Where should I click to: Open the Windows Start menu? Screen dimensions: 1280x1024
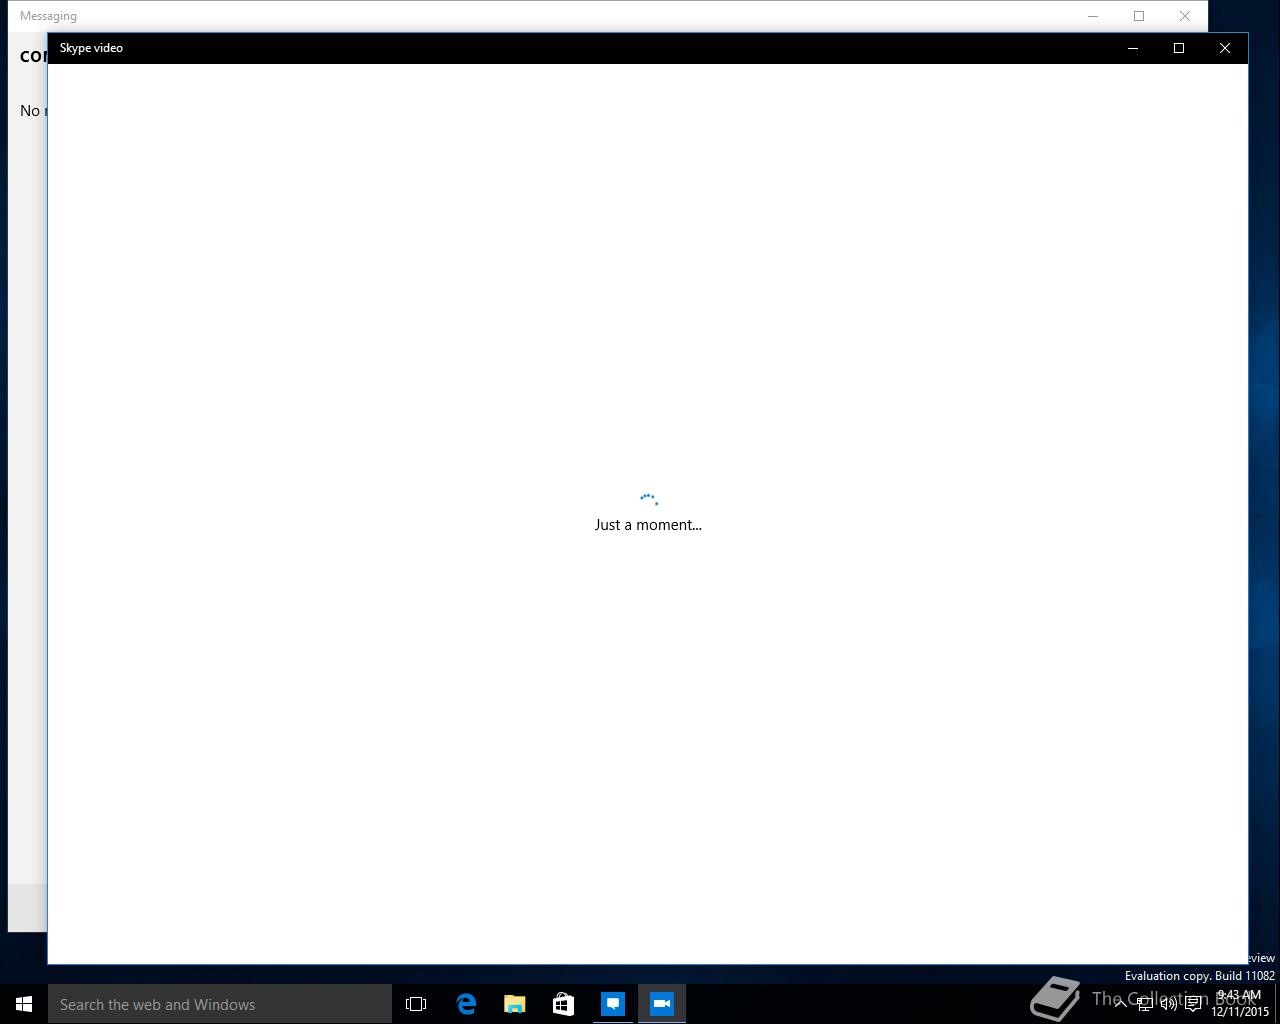(24, 1004)
